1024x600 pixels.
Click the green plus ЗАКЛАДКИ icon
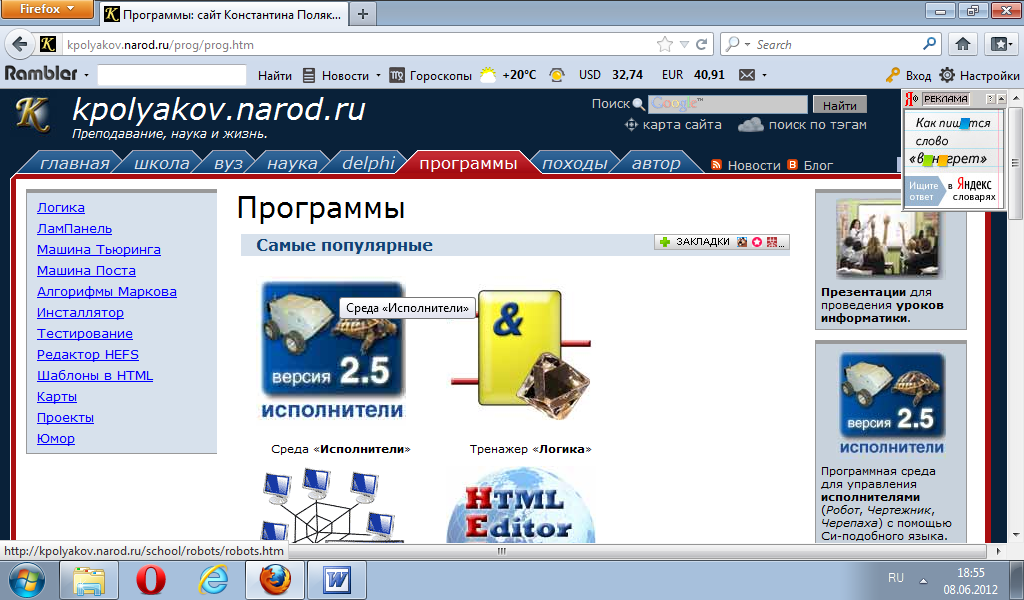click(x=665, y=242)
